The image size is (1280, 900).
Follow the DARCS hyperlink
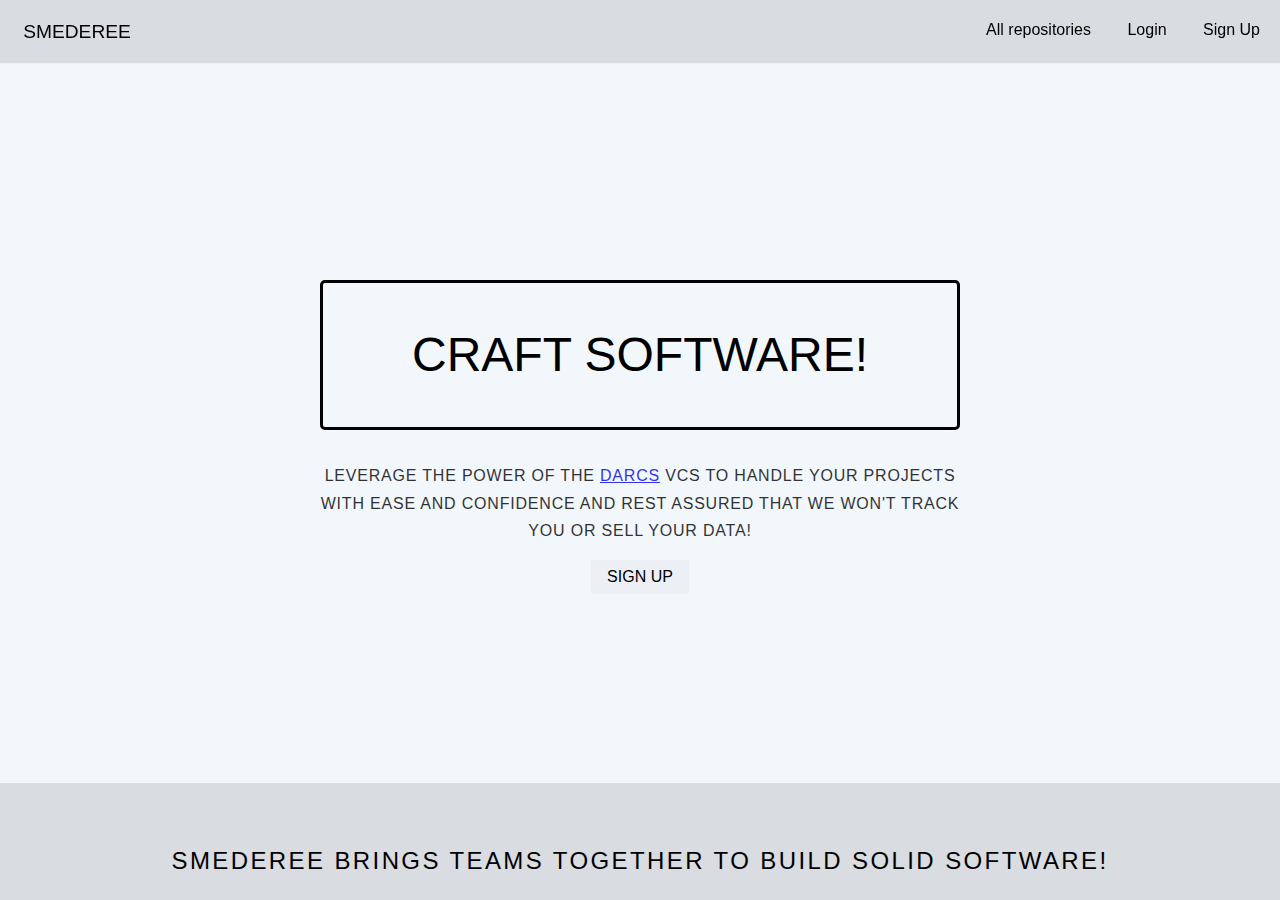tap(630, 476)
